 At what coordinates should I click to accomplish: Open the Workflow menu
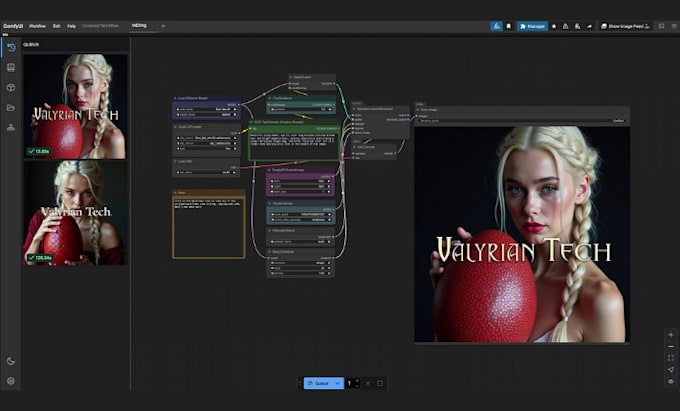click(37, 25)
